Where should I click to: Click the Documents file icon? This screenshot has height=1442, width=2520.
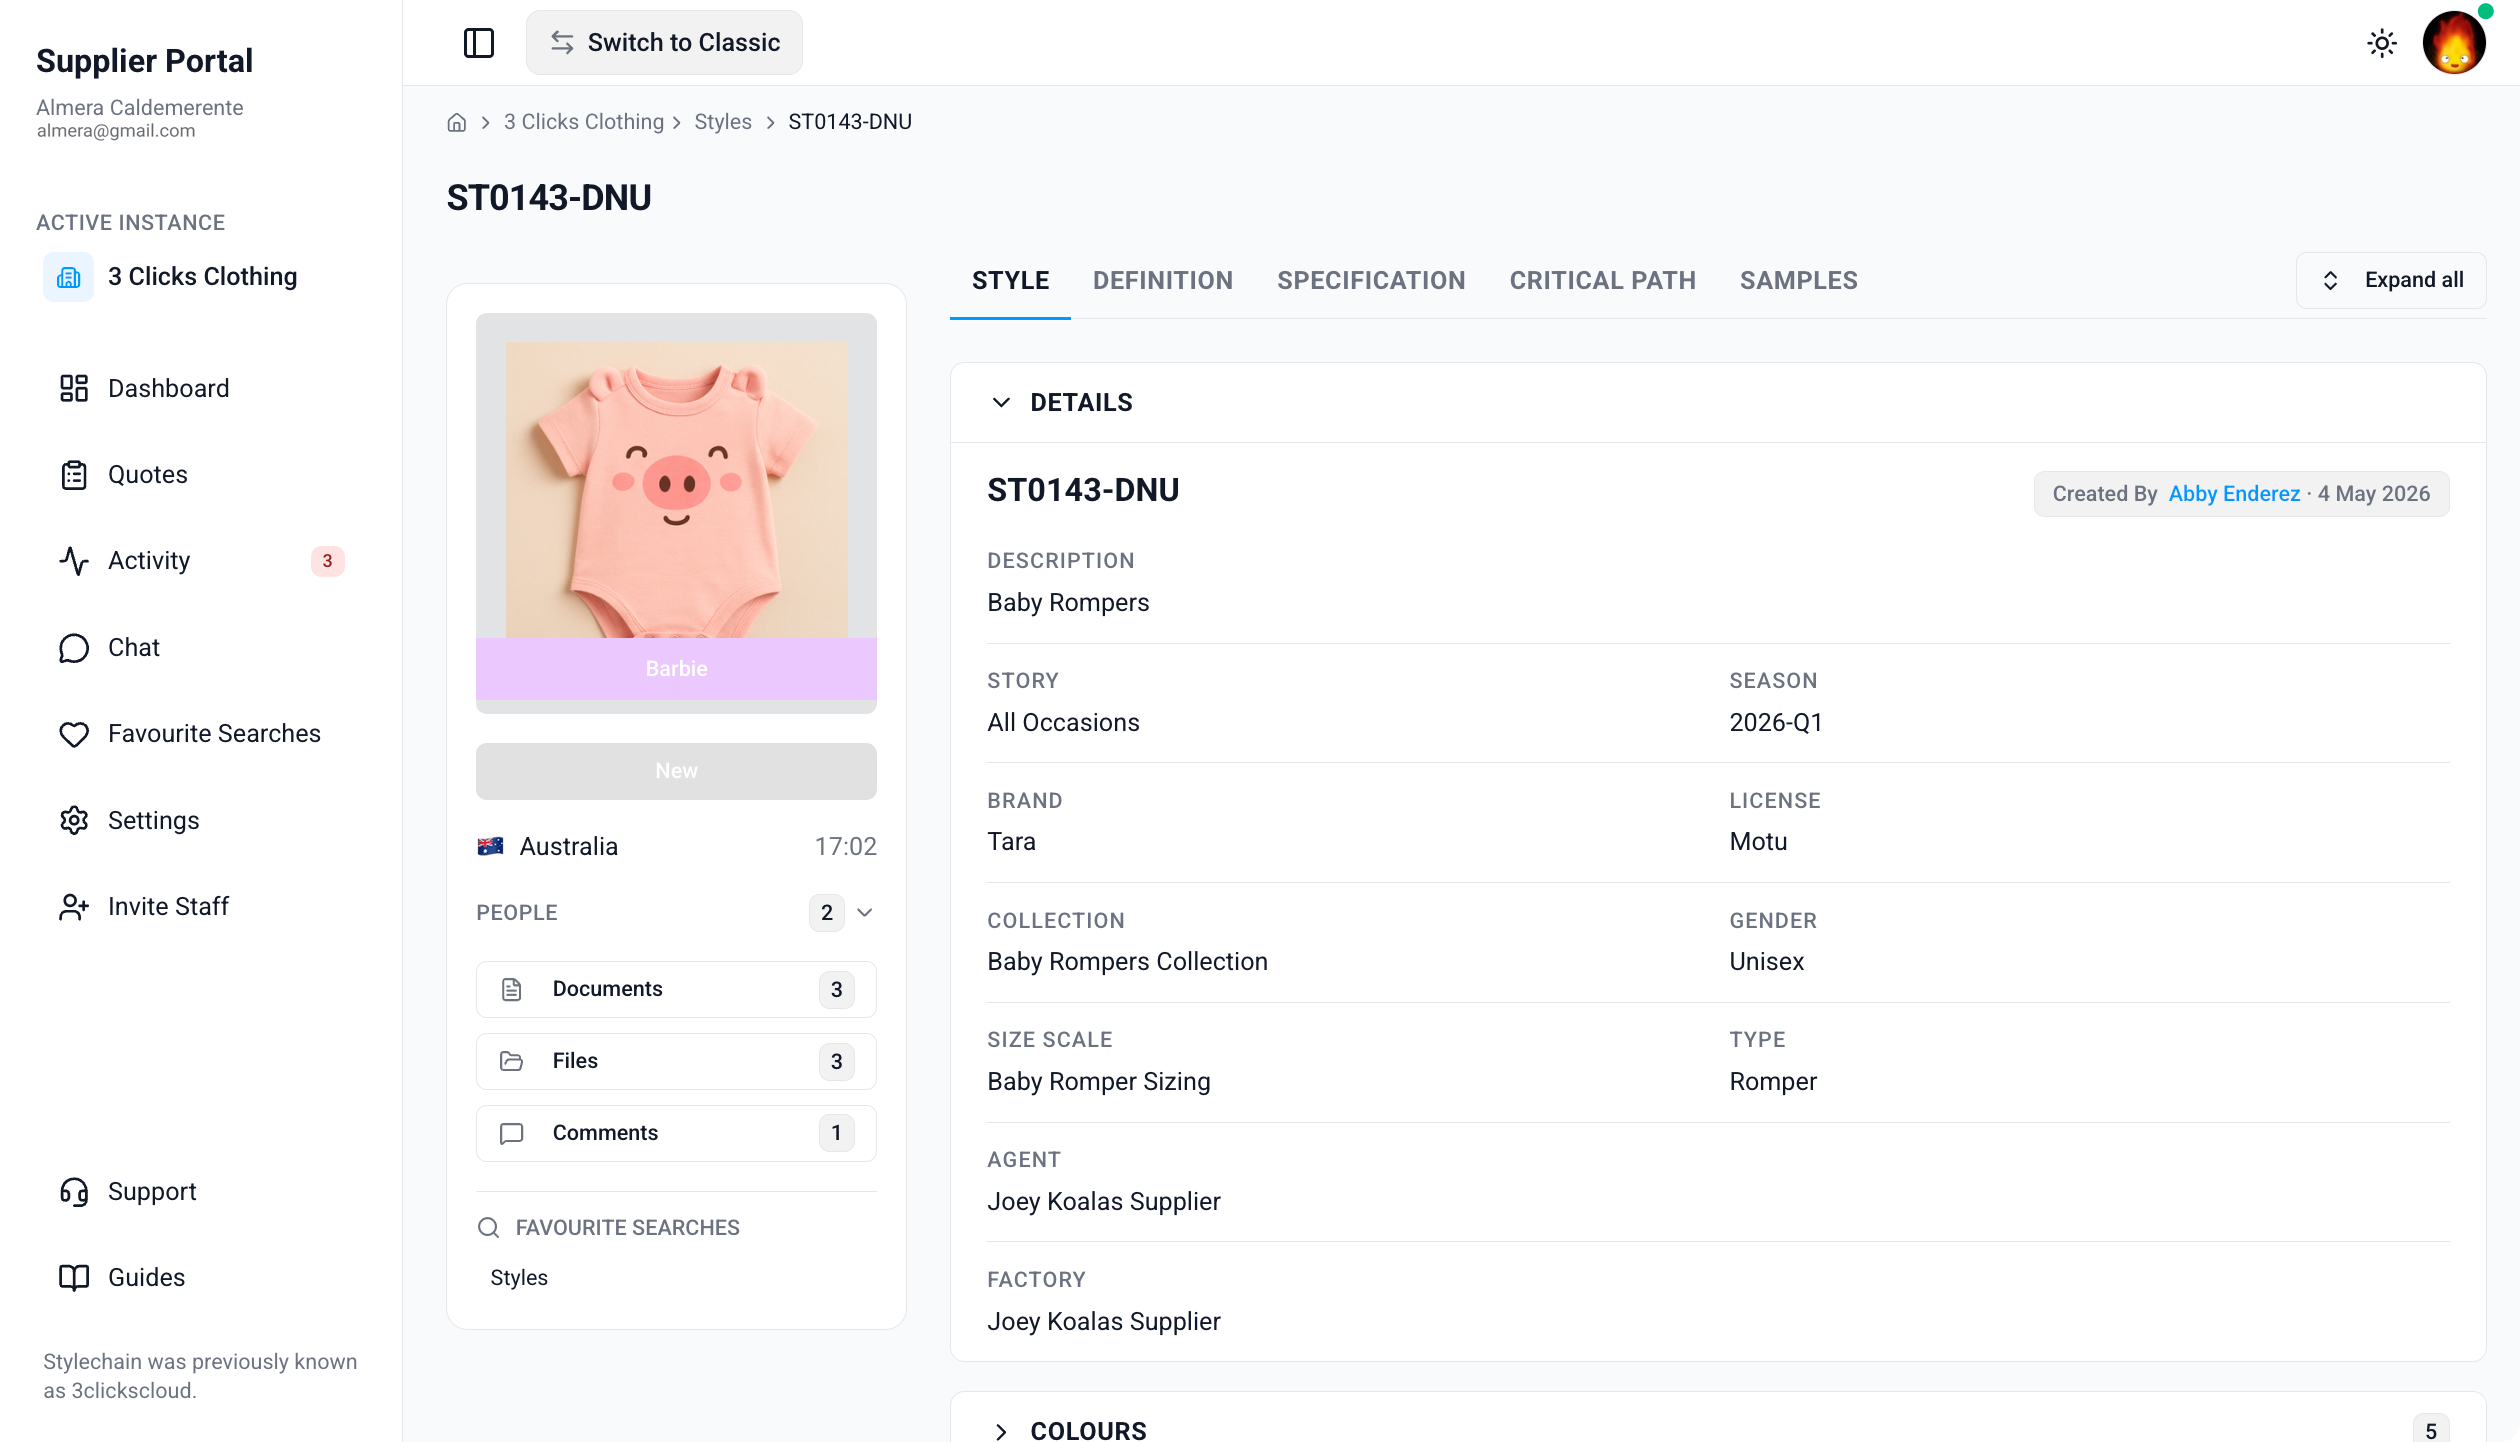pos(511,989)
